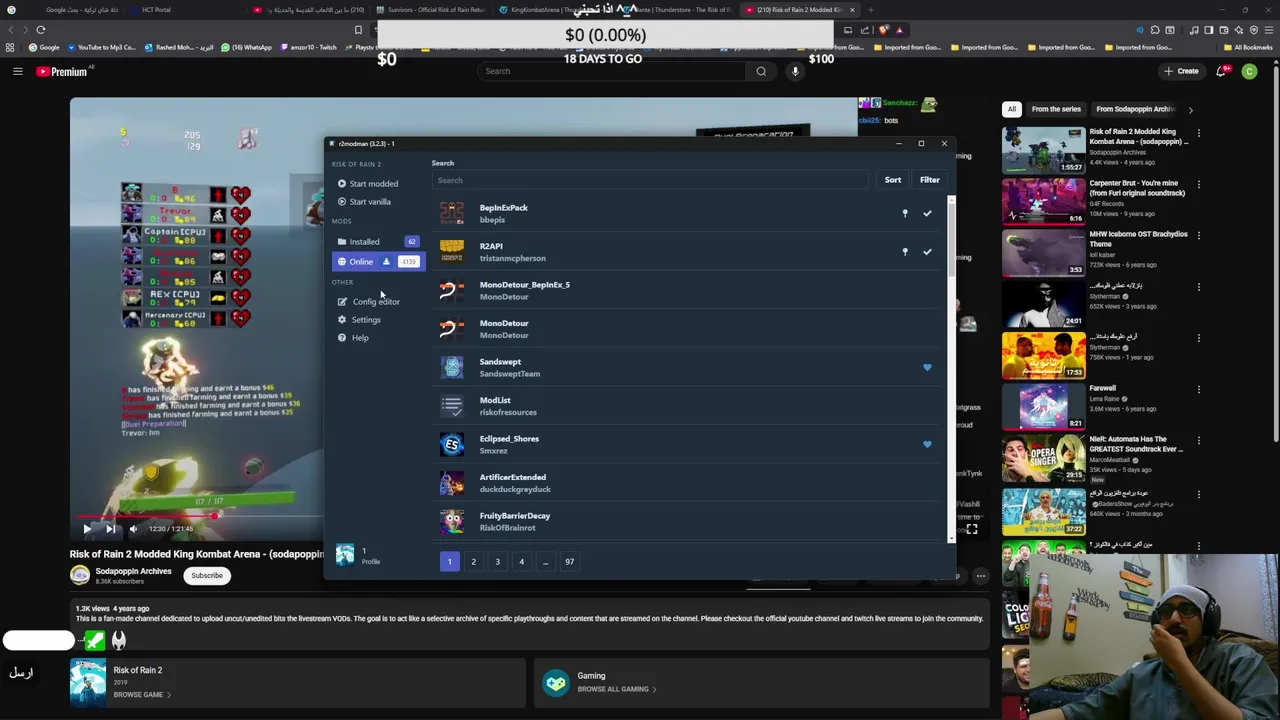
Task: Click the voice search microphone icon
Action: [795, 71]
